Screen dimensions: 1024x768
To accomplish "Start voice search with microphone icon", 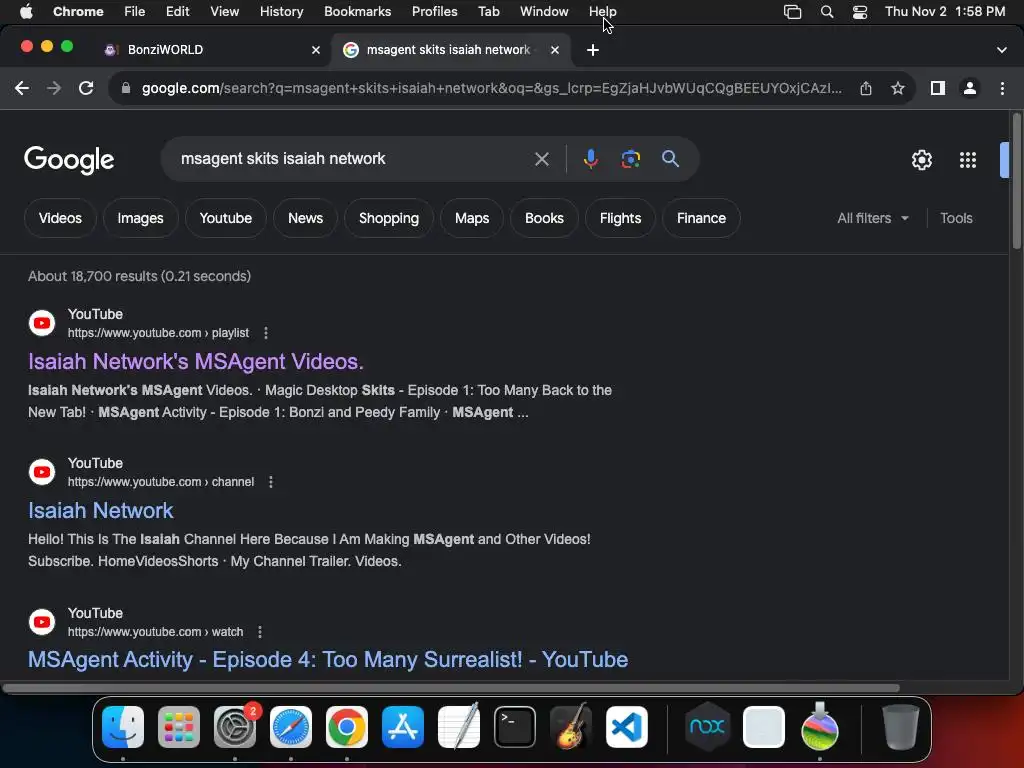I will 590,159.
